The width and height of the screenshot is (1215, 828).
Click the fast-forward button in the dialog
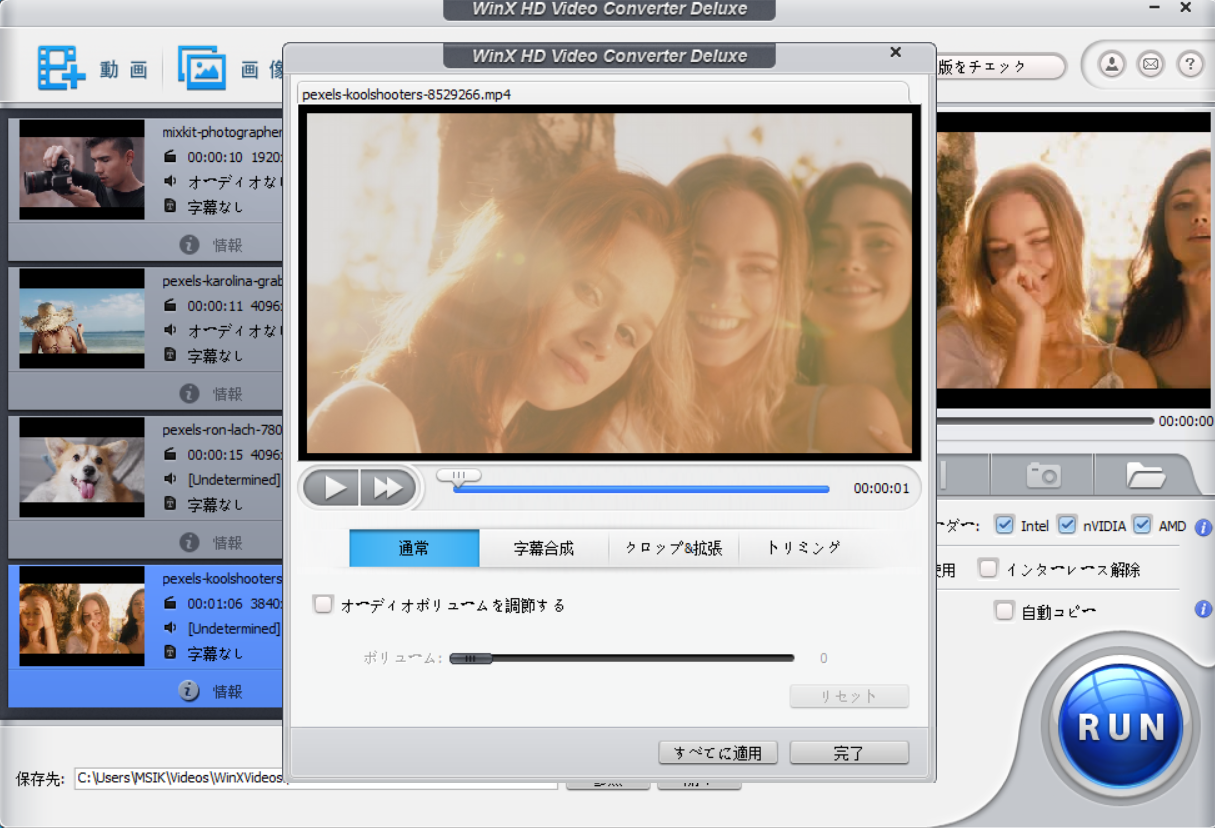coord(387,488)
